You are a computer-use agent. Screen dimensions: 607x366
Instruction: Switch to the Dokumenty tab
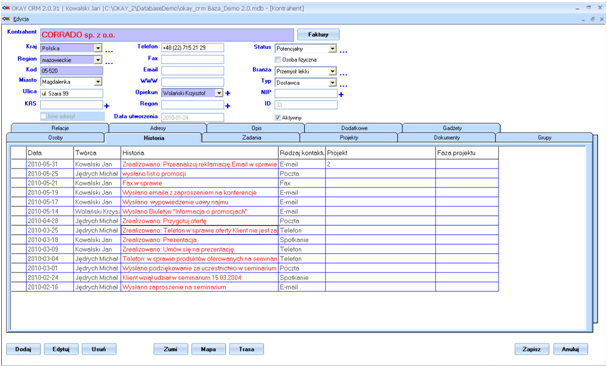tap(446, 137)
